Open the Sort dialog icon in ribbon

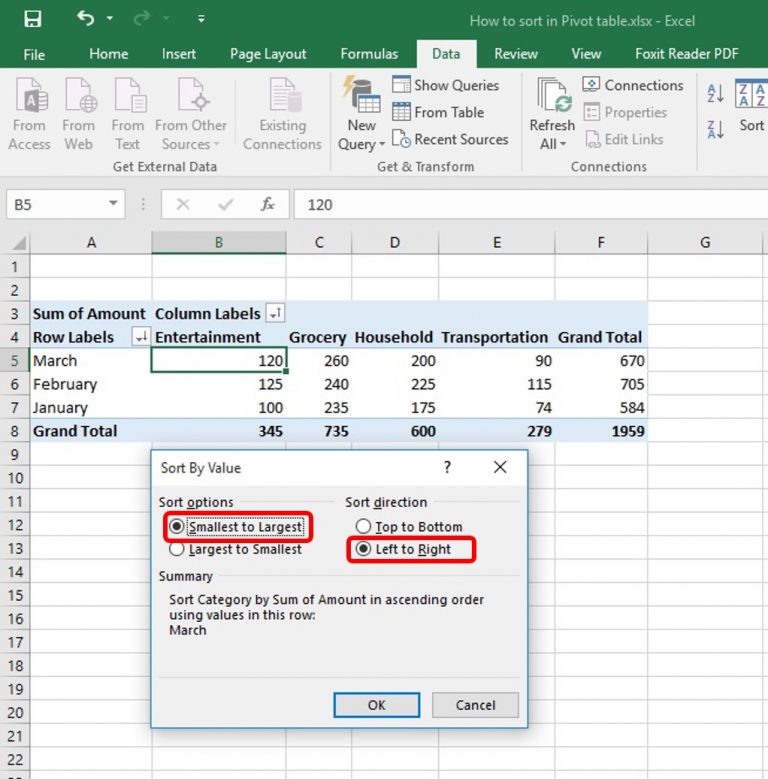(751, 93)
